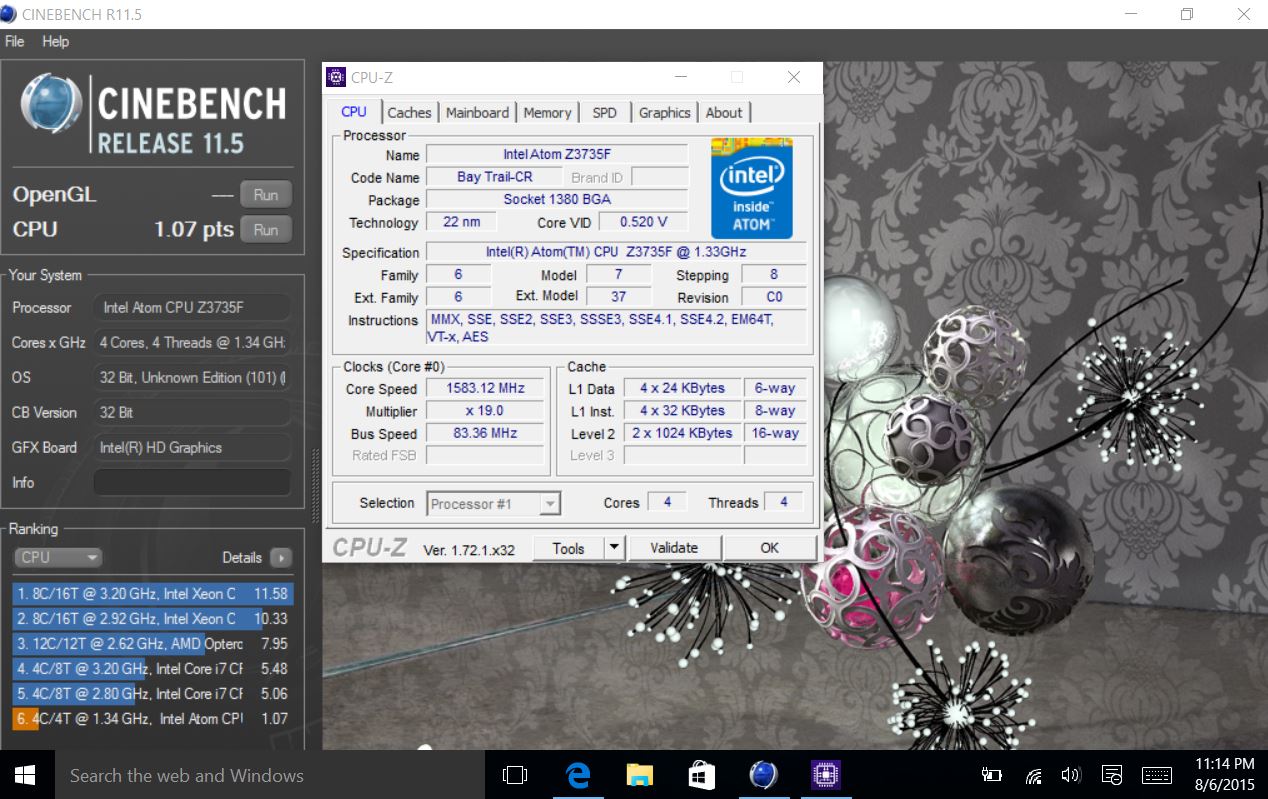Click the Bay Trail-CR code name field
1268x799 pixels.
point(494,177)
